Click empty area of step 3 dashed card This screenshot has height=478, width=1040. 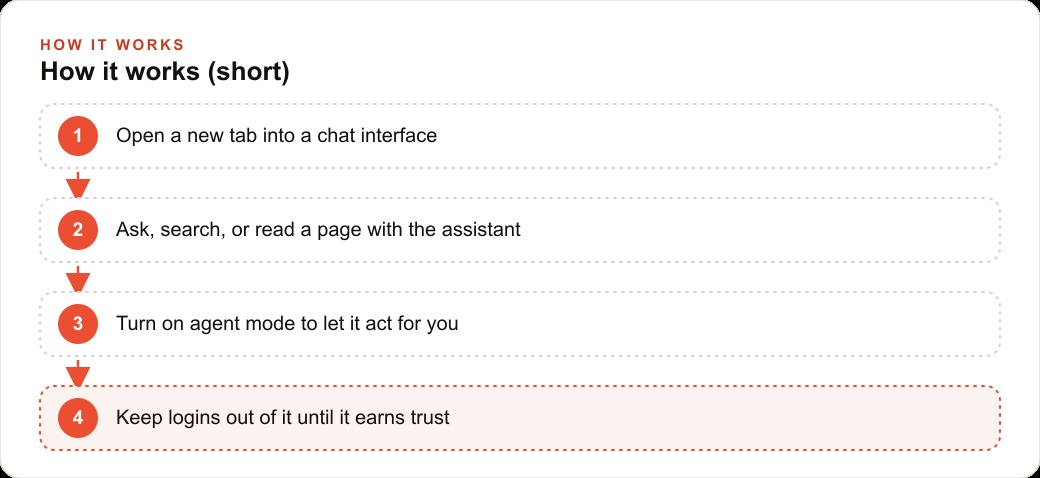(730, 324)
